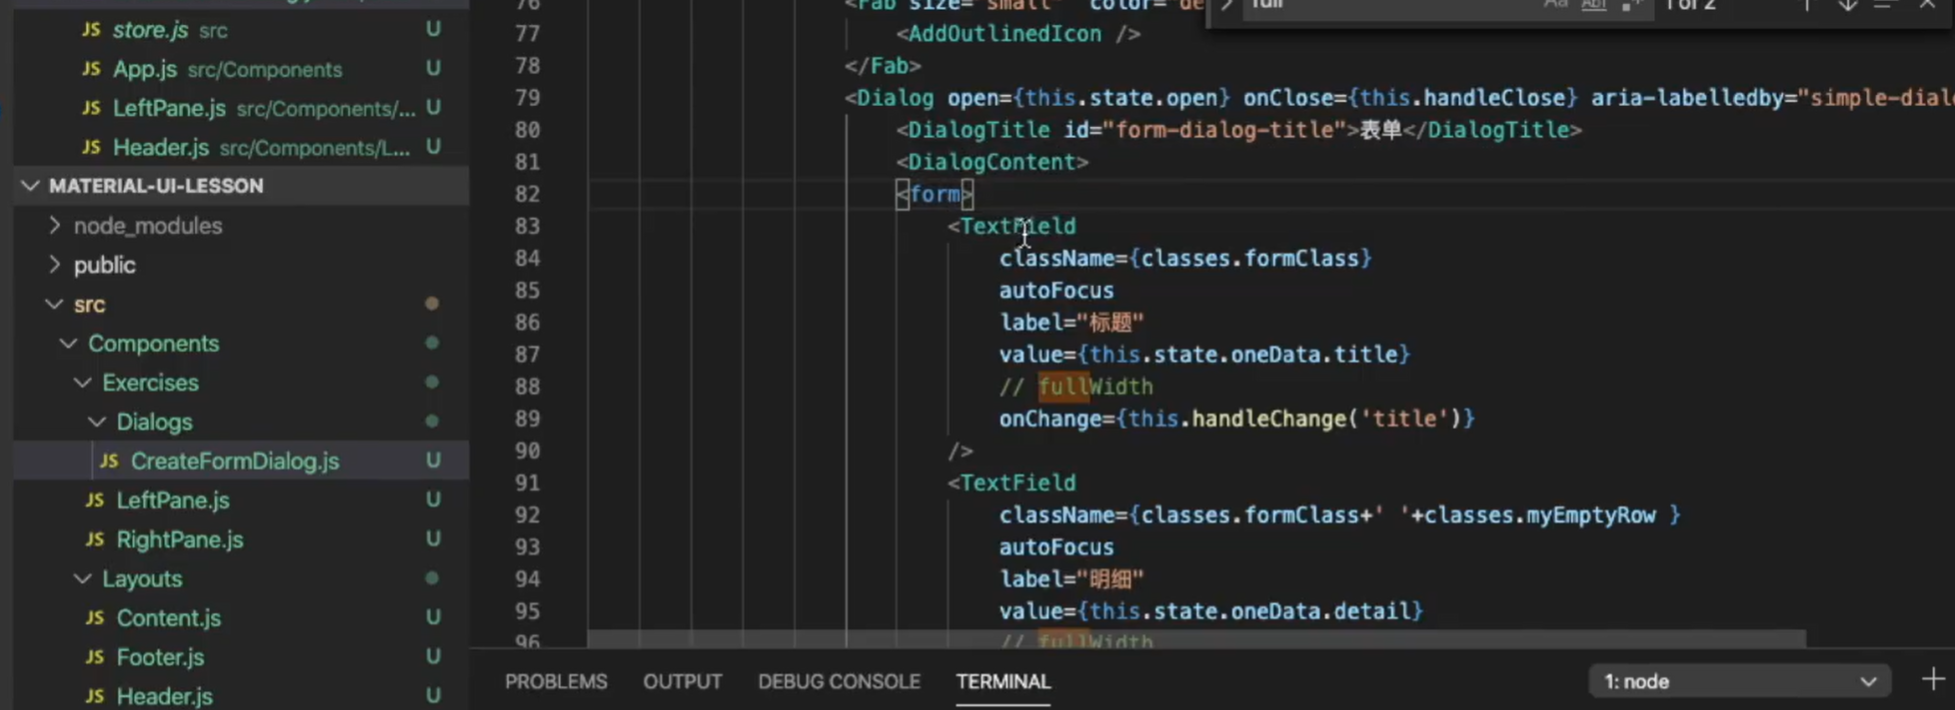Image resolution: width=1955 pixels, height=710 pixels.
Task: Click '<TextField' on line 91
Action: 1012,483
